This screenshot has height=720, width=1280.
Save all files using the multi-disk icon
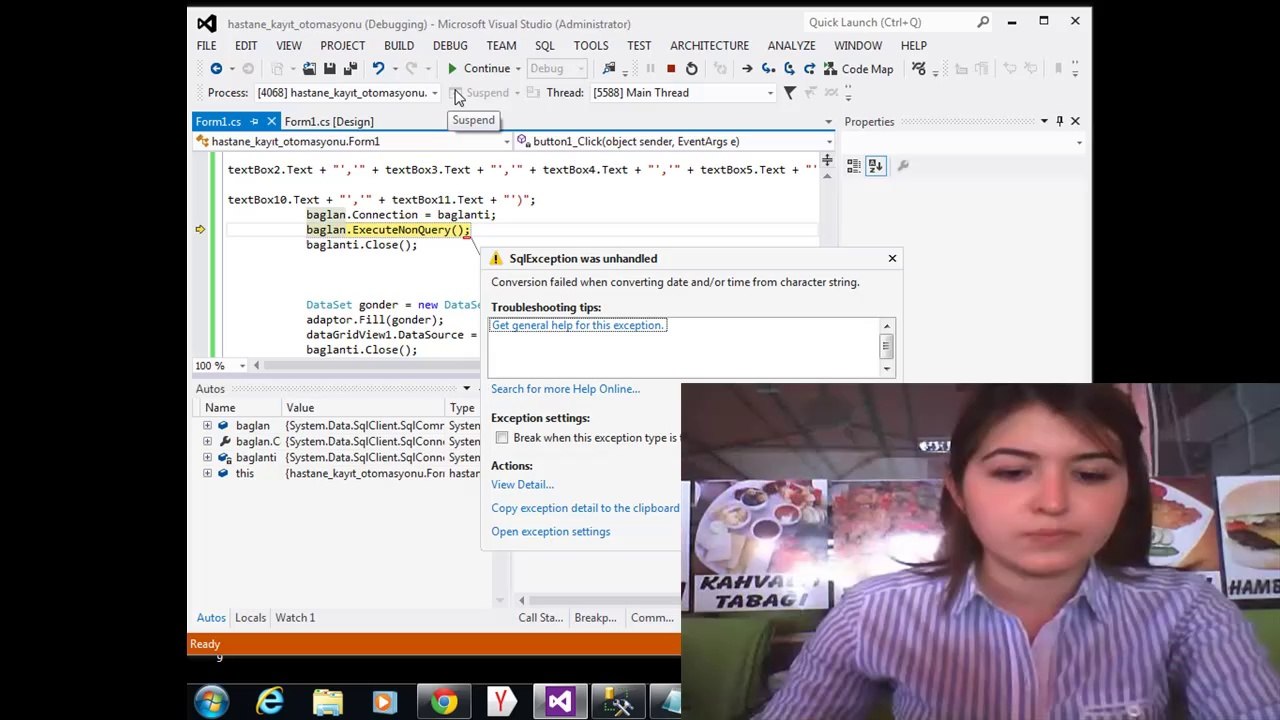click(x=351, y=69)
